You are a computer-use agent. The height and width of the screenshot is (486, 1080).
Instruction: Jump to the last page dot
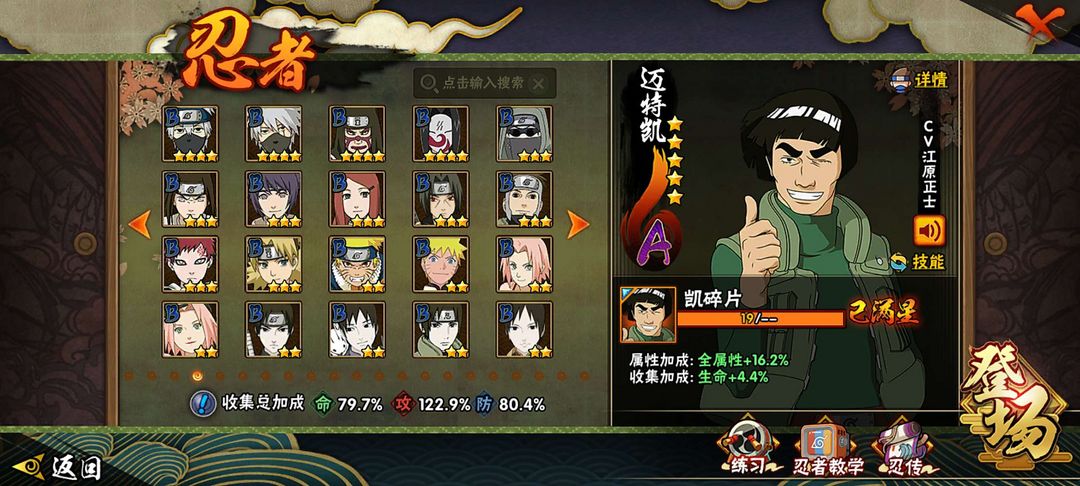(585, 376)
